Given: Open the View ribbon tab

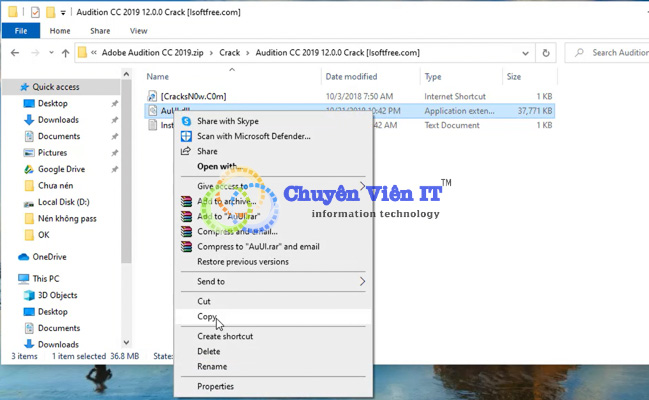Looking at the screenshot, I should 138,31.
